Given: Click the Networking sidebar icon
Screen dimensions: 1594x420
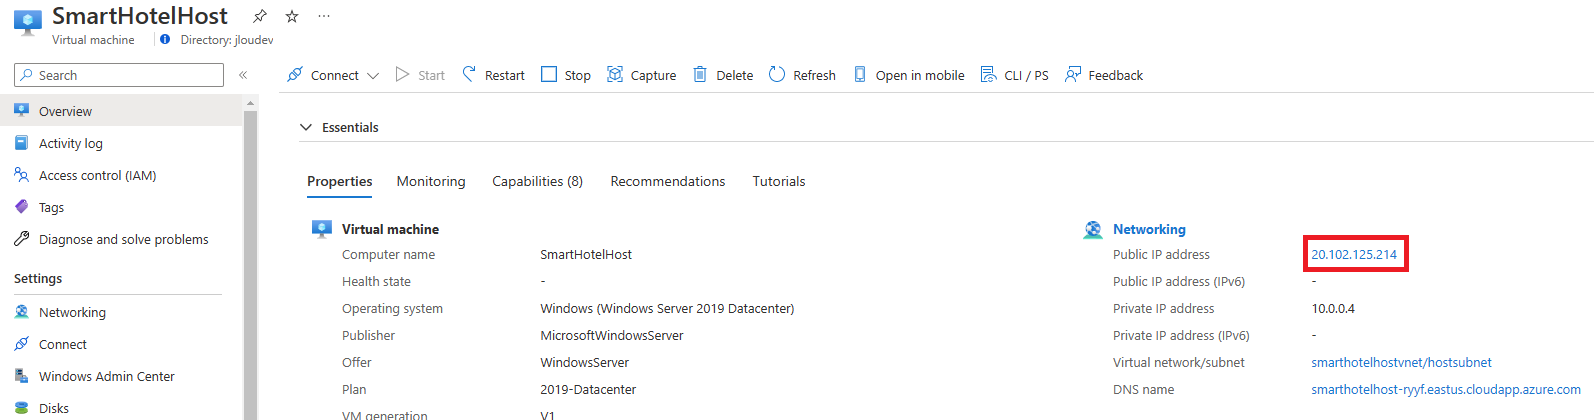Looking at the screenshot, I should [22, 312].
